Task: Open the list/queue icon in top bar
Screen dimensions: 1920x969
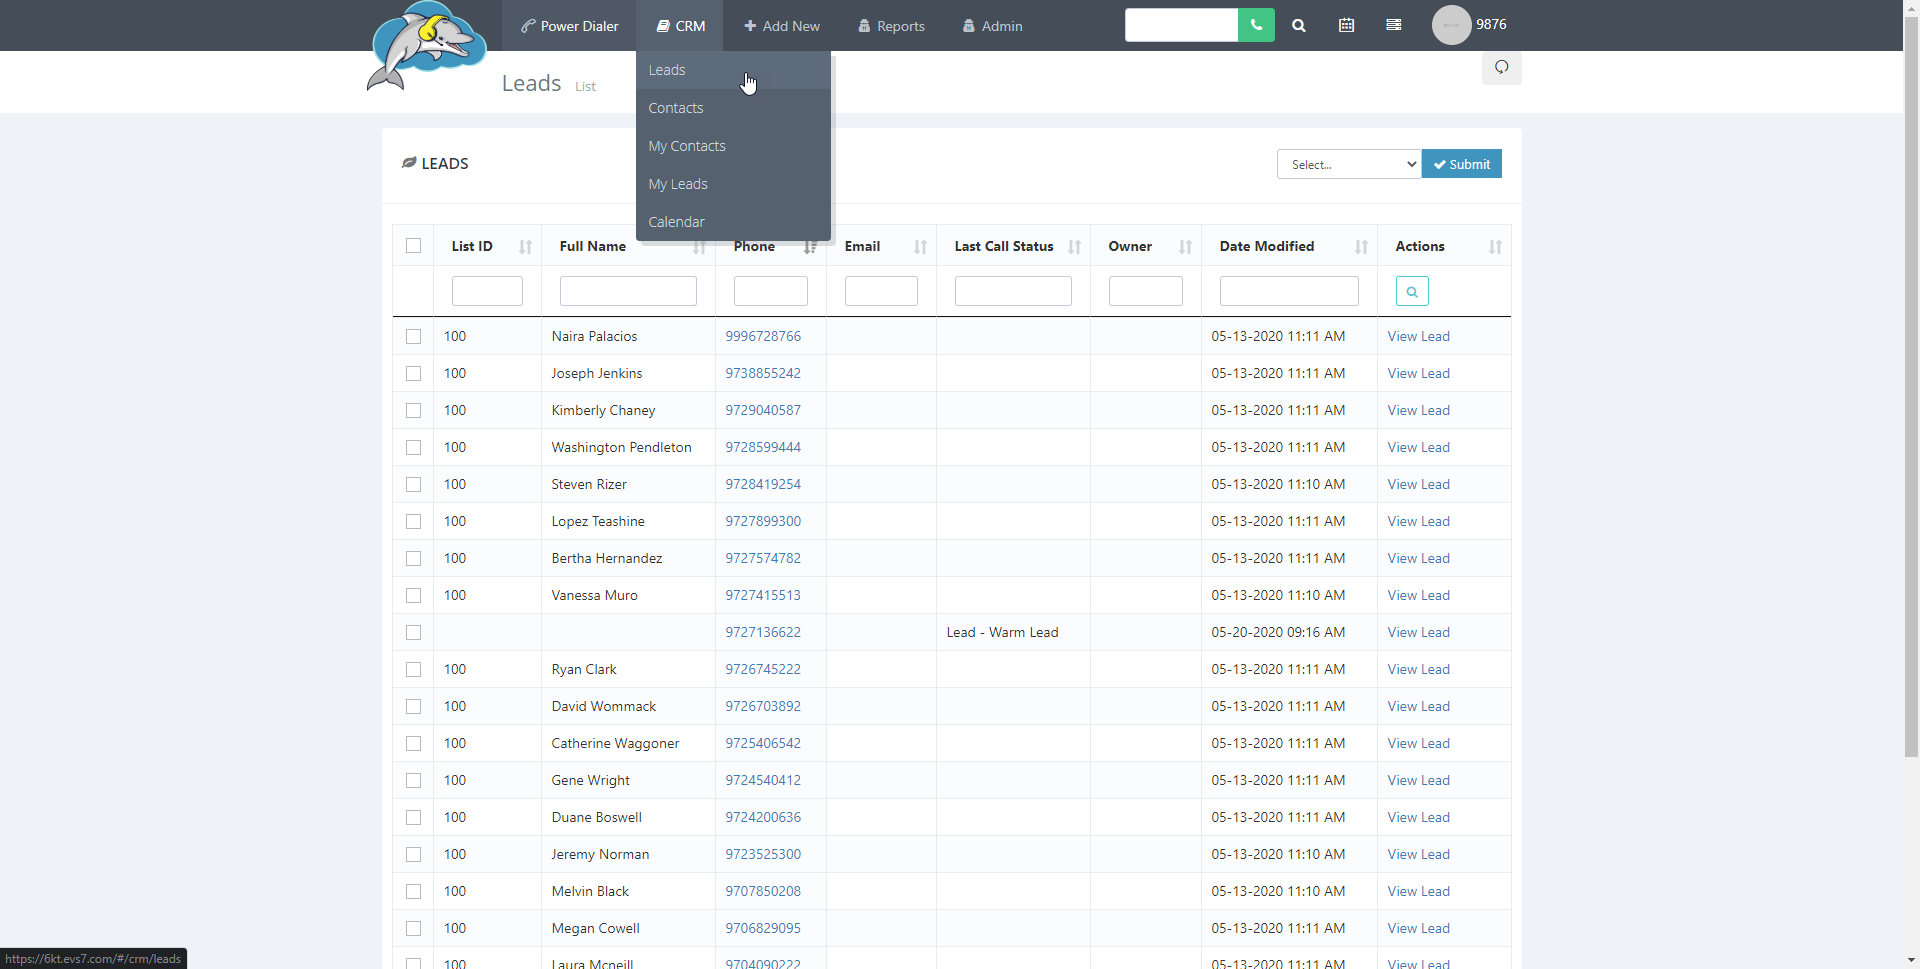Action: (1394, 25)
